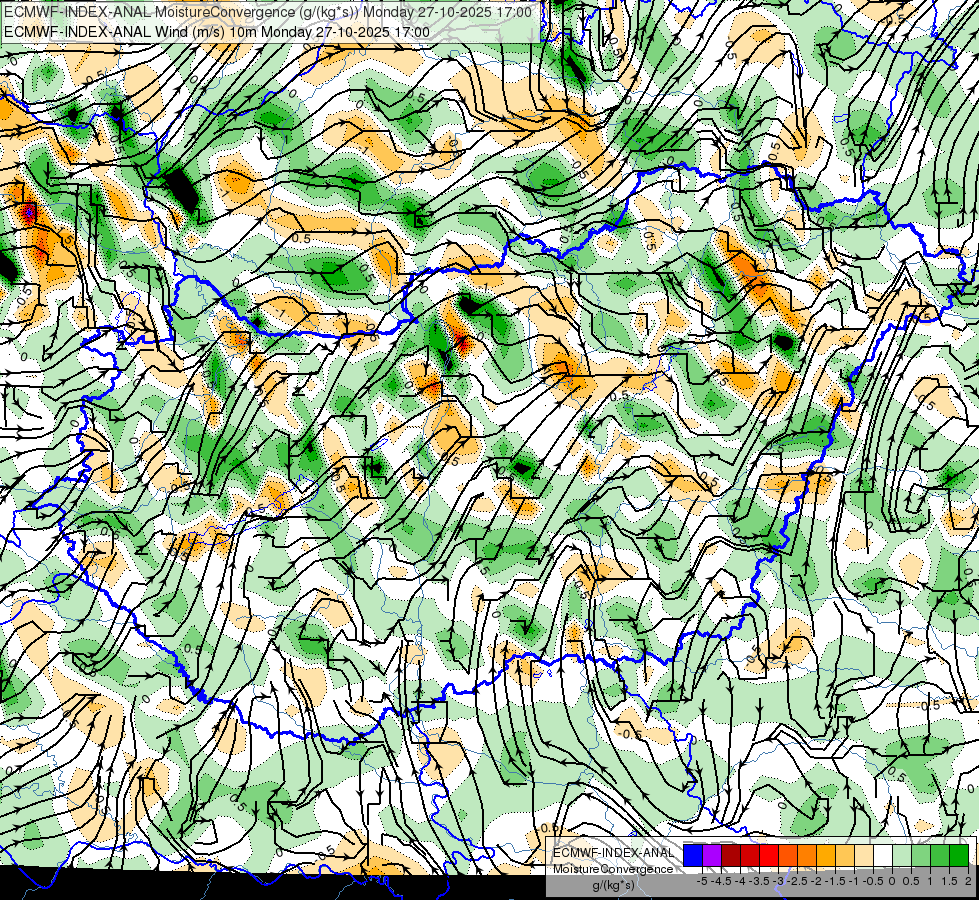
Task: Click the MoistureConvergence title line at top
Action: coord(268,12)
